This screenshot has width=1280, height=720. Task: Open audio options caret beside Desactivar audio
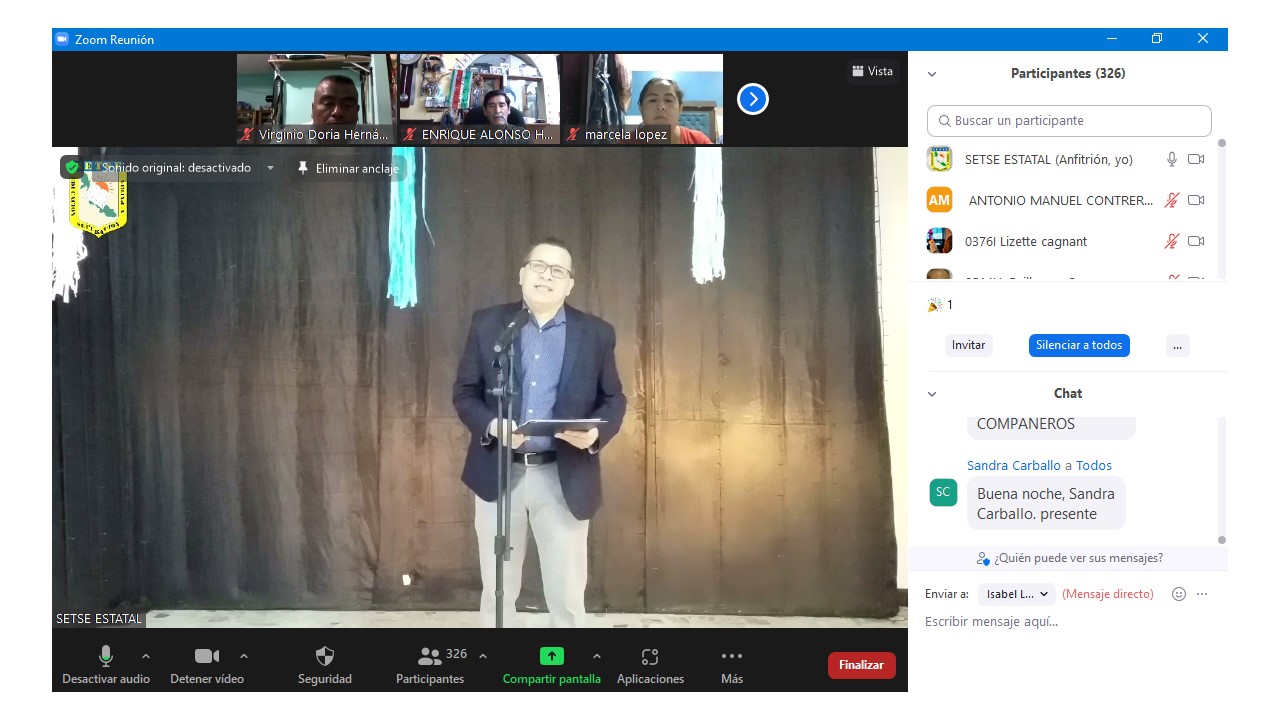coord(146,656)
